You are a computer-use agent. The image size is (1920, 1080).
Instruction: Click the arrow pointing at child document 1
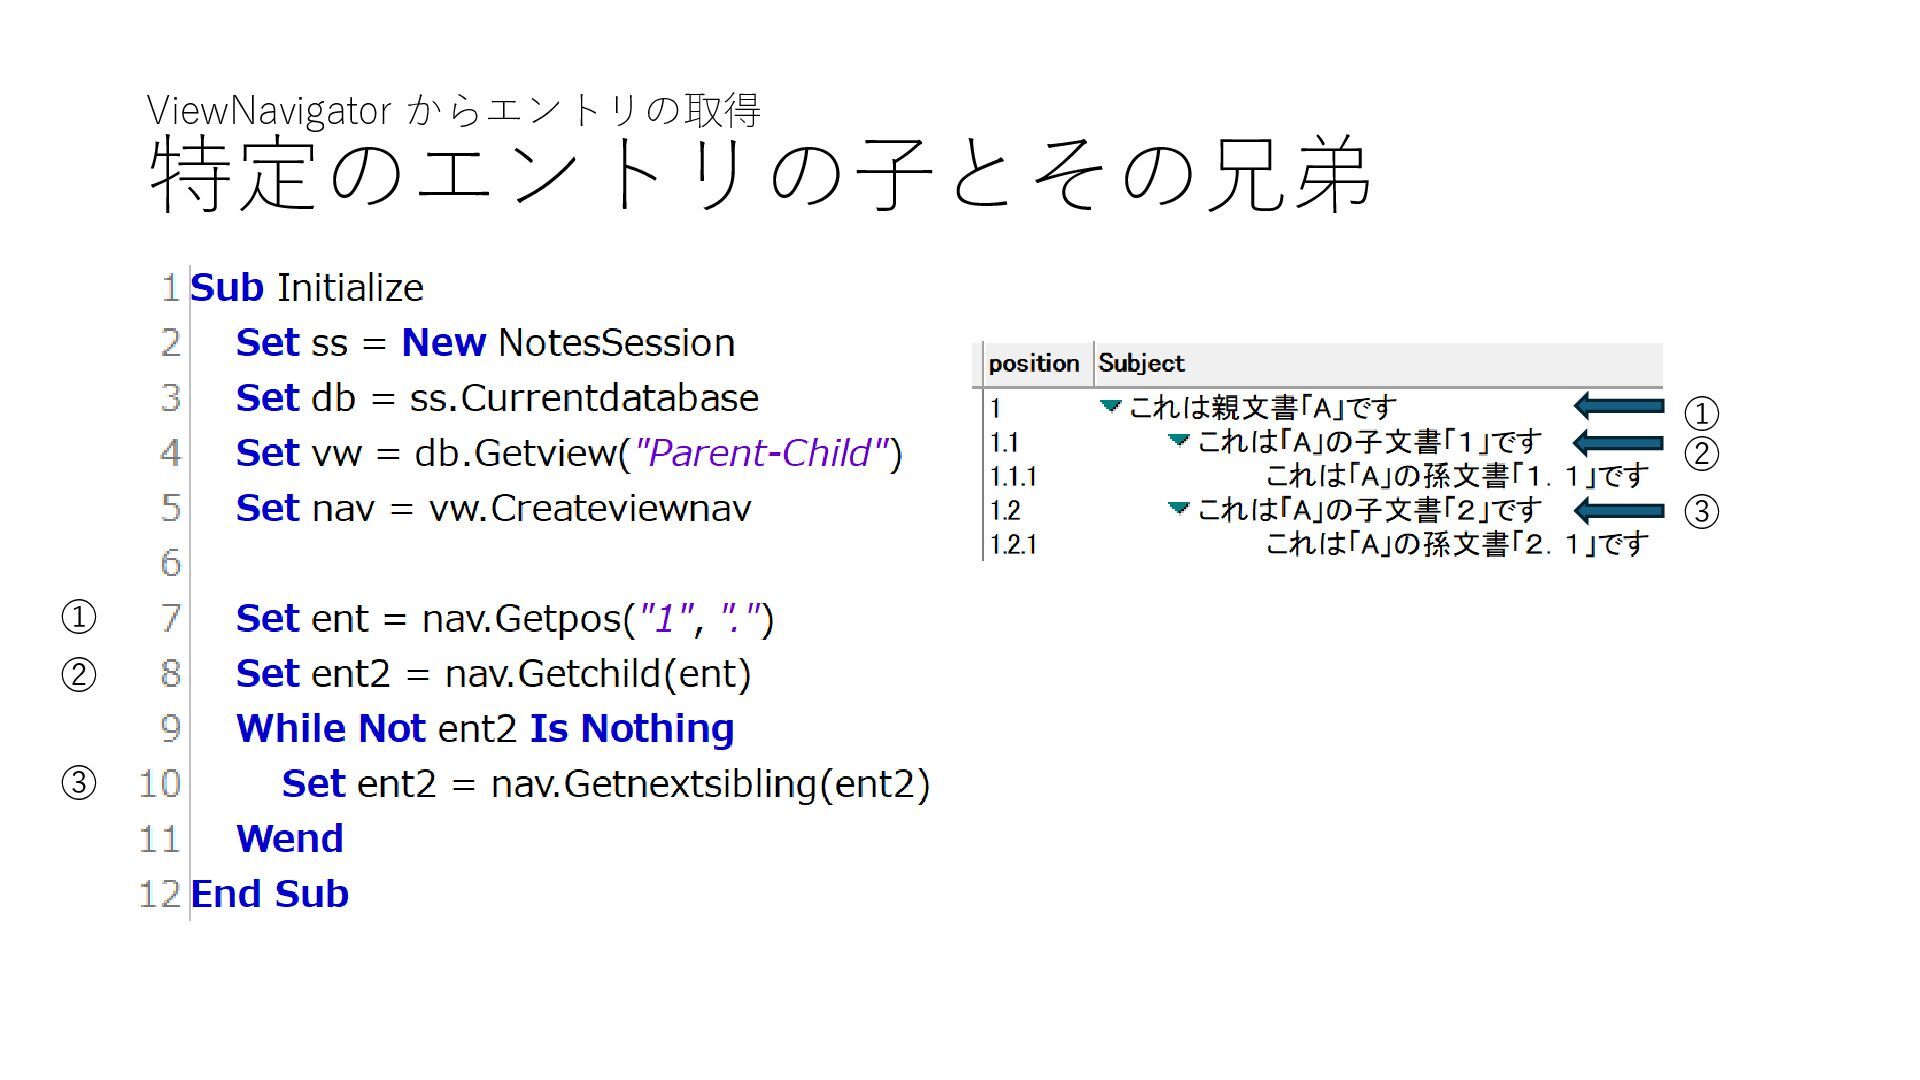pyautogui.click(x=1618, y=442)
